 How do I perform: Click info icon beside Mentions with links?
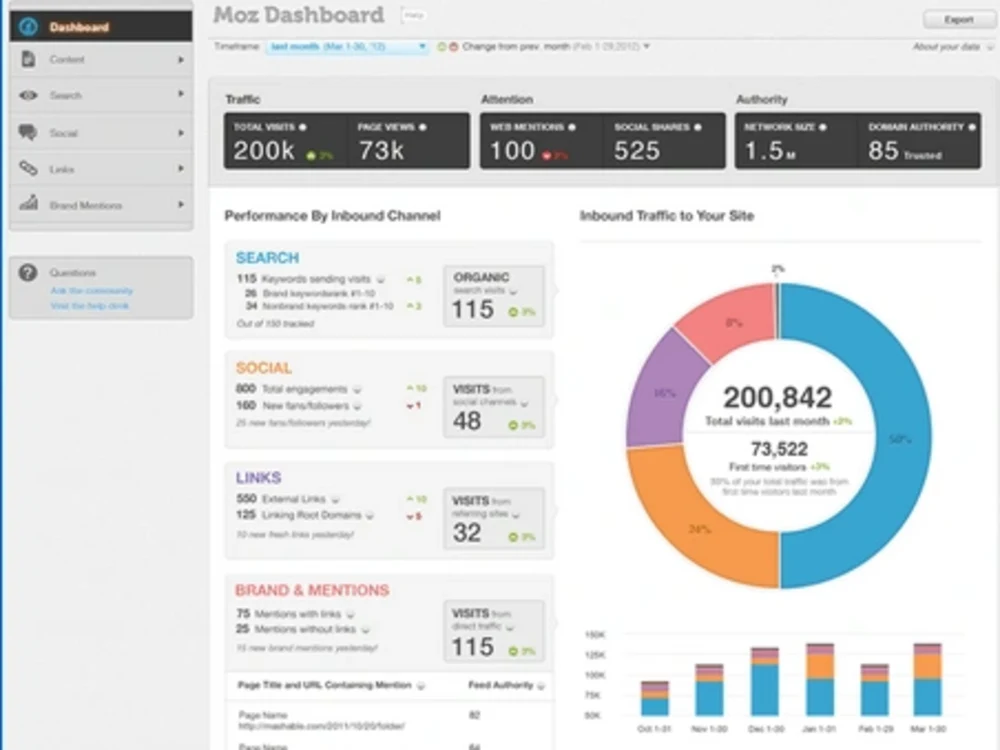[350, 614]
